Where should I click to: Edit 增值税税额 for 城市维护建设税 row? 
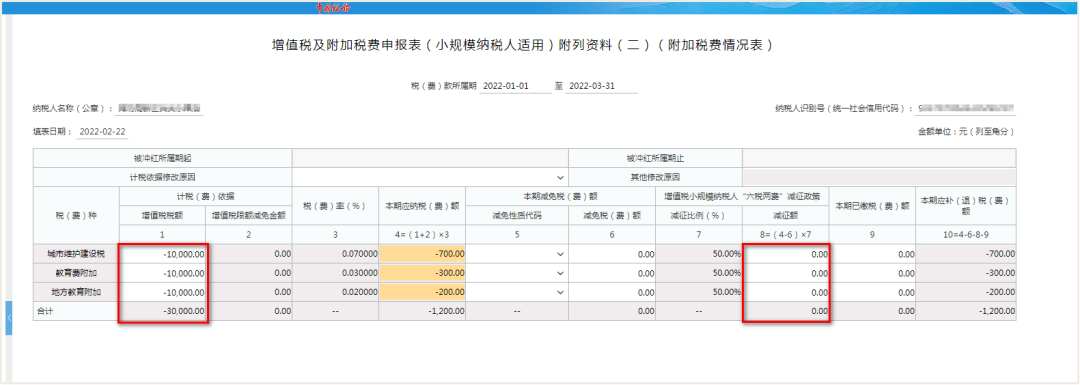[163, 254]
